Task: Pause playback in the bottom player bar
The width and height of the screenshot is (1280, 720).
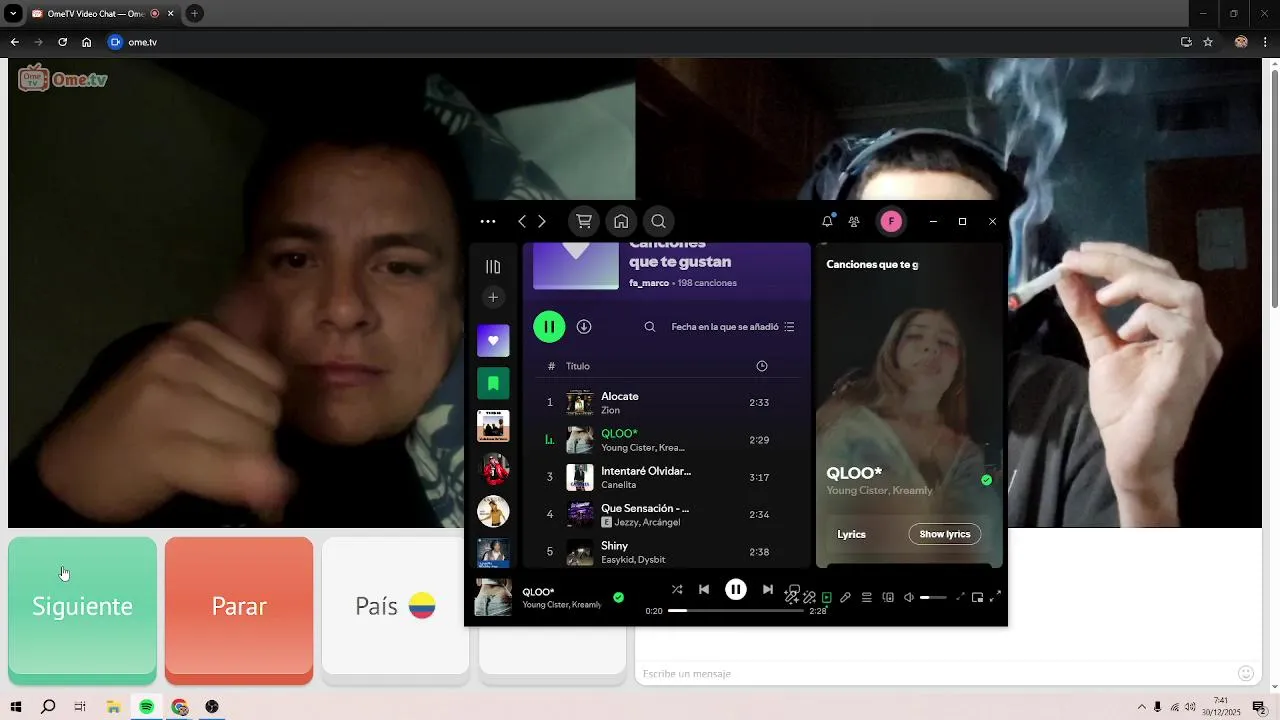Action: coord(736,590)
